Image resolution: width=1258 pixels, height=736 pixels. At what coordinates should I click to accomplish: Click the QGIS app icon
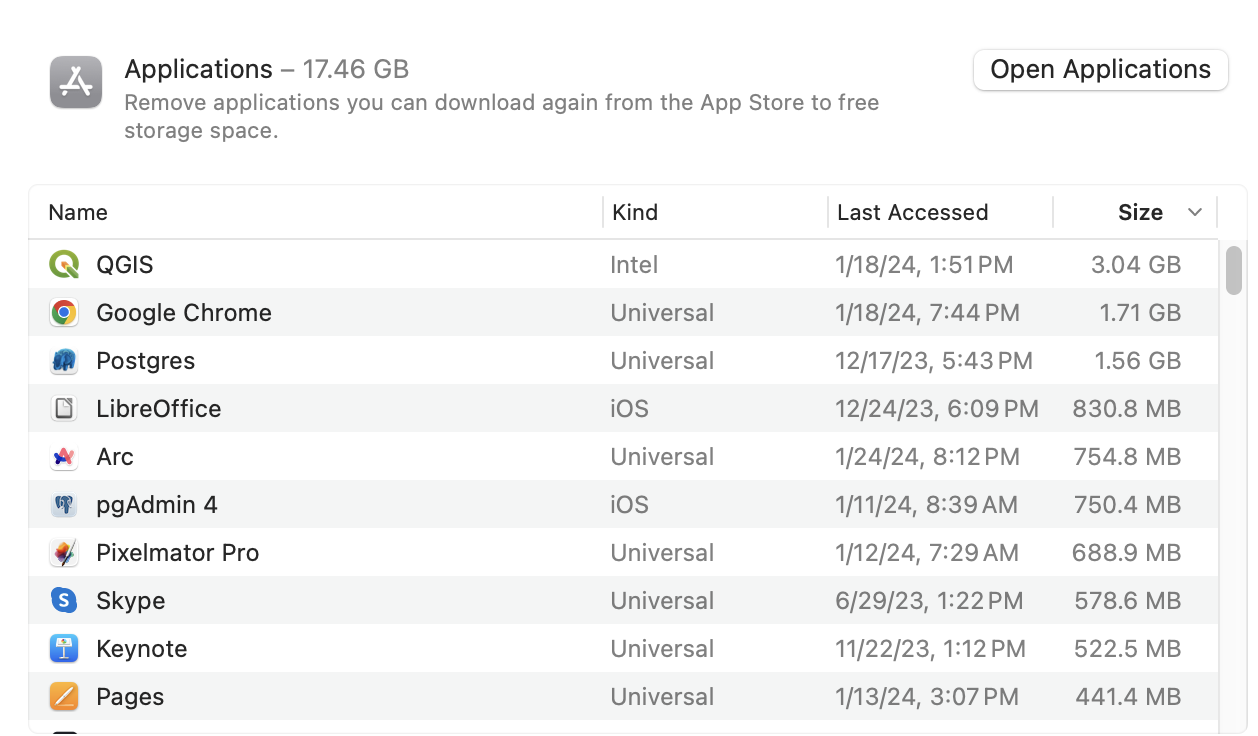(x=64, y=265)
